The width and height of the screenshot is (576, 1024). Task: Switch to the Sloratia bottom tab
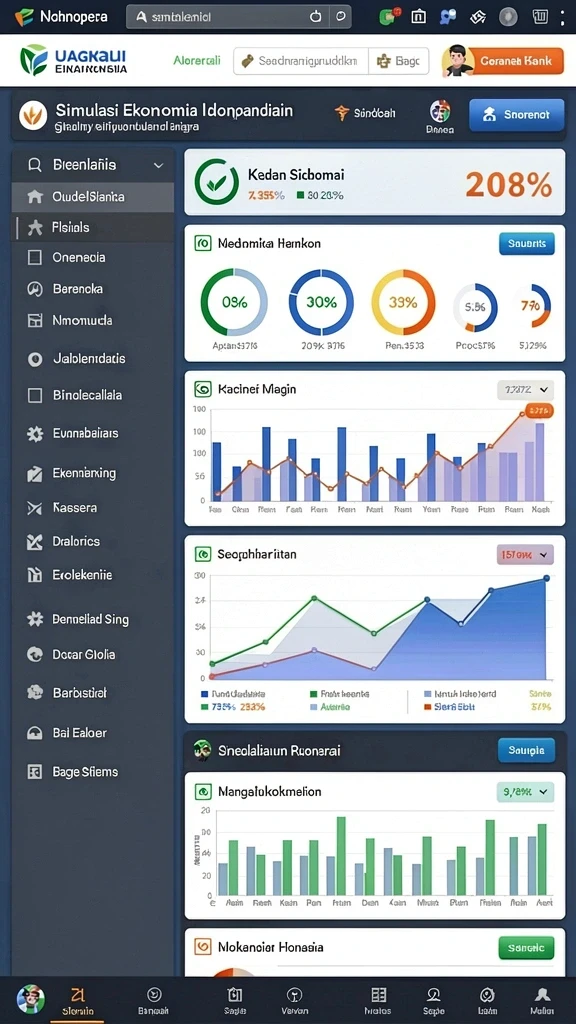(x=78, y=1000)
